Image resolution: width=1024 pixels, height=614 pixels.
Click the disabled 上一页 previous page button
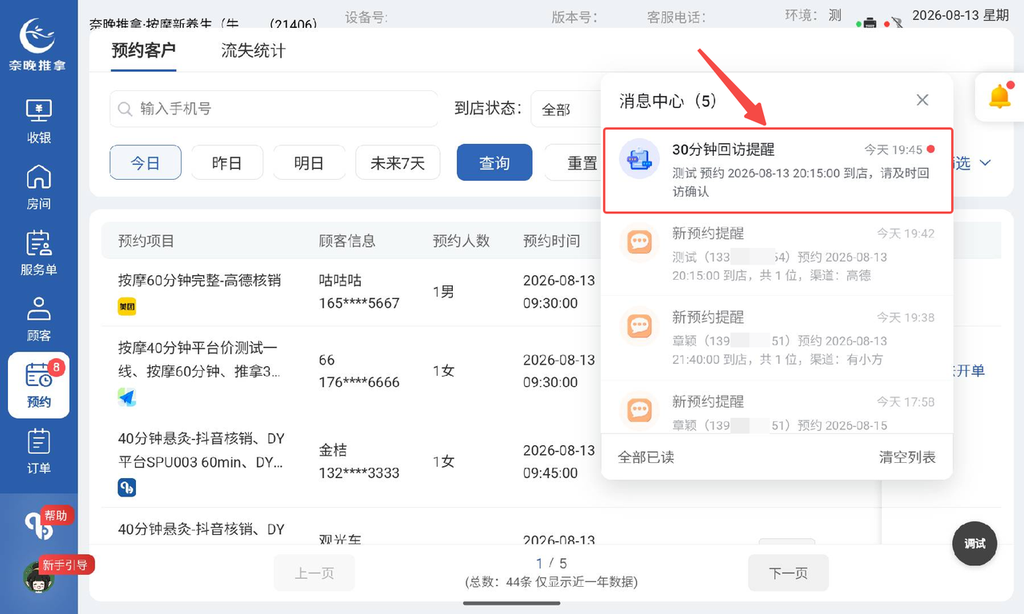tap(314, 573)
